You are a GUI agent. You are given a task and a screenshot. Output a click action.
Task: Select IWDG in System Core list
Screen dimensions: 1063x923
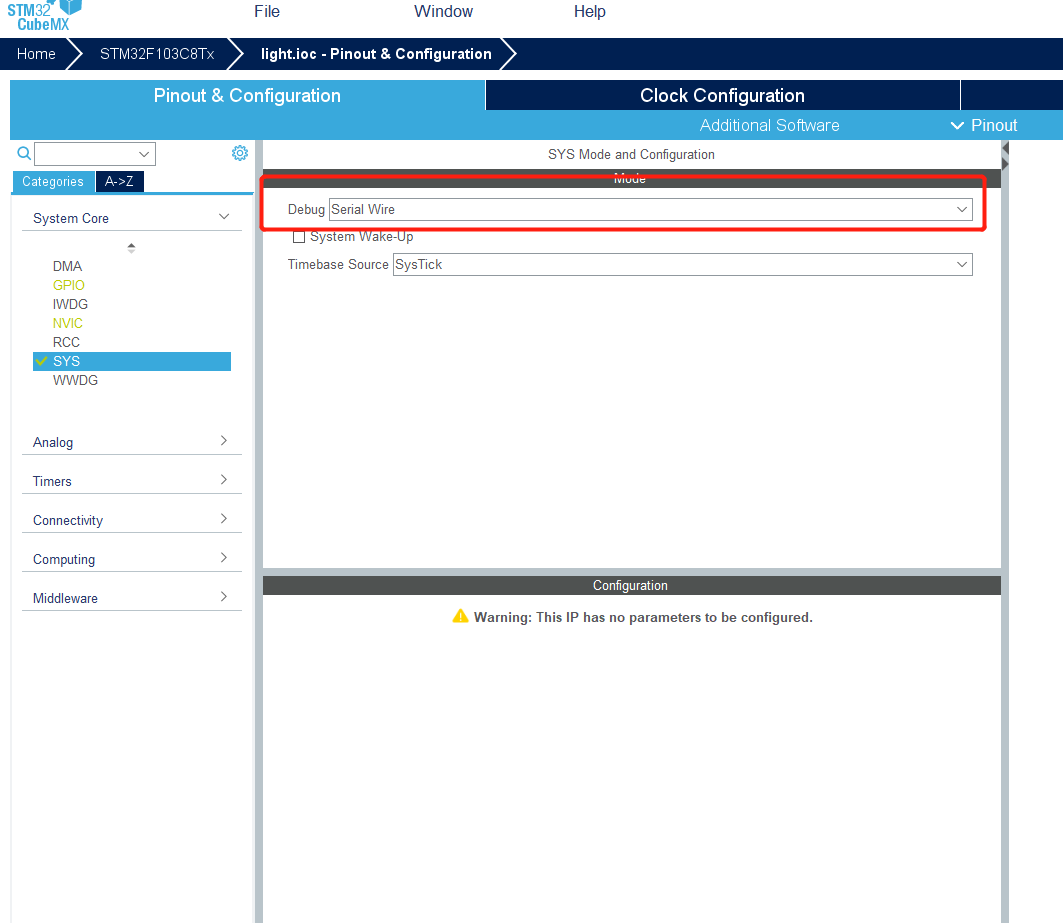[71, 305]
